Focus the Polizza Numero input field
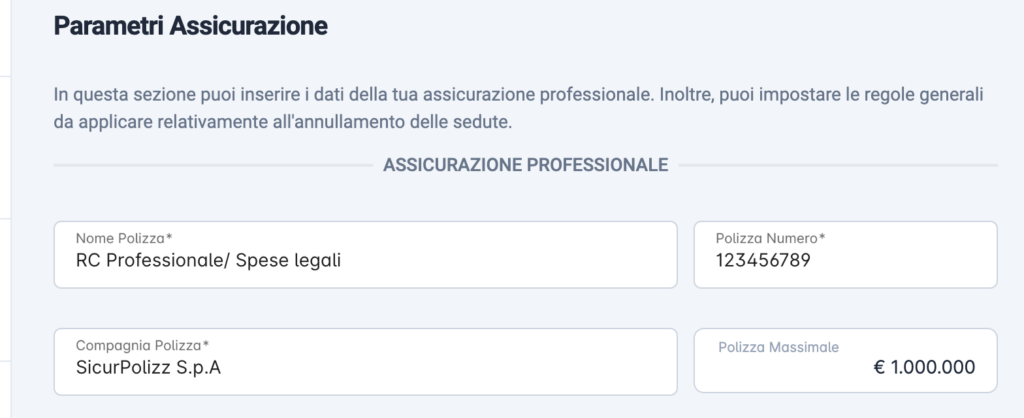 845,255
